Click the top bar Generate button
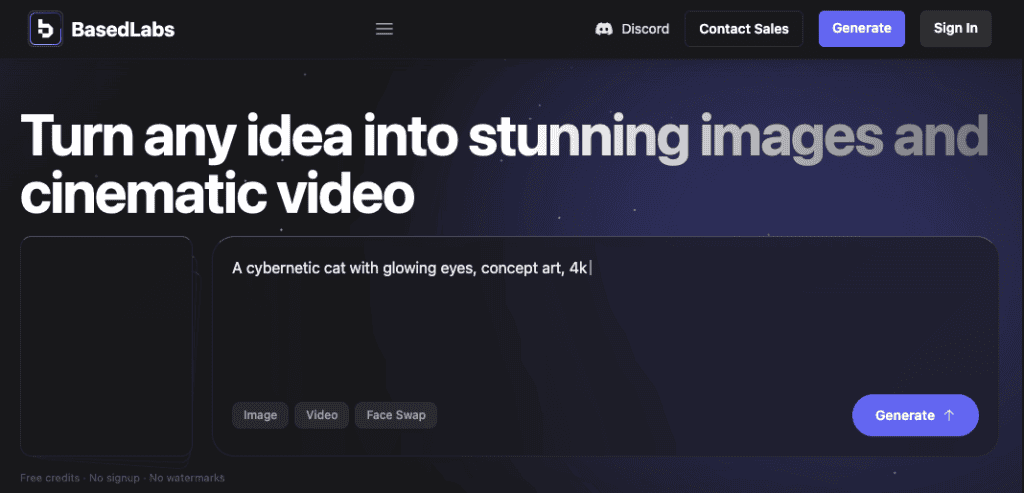This screenshot has width=1024, height=493. (861, 28)
